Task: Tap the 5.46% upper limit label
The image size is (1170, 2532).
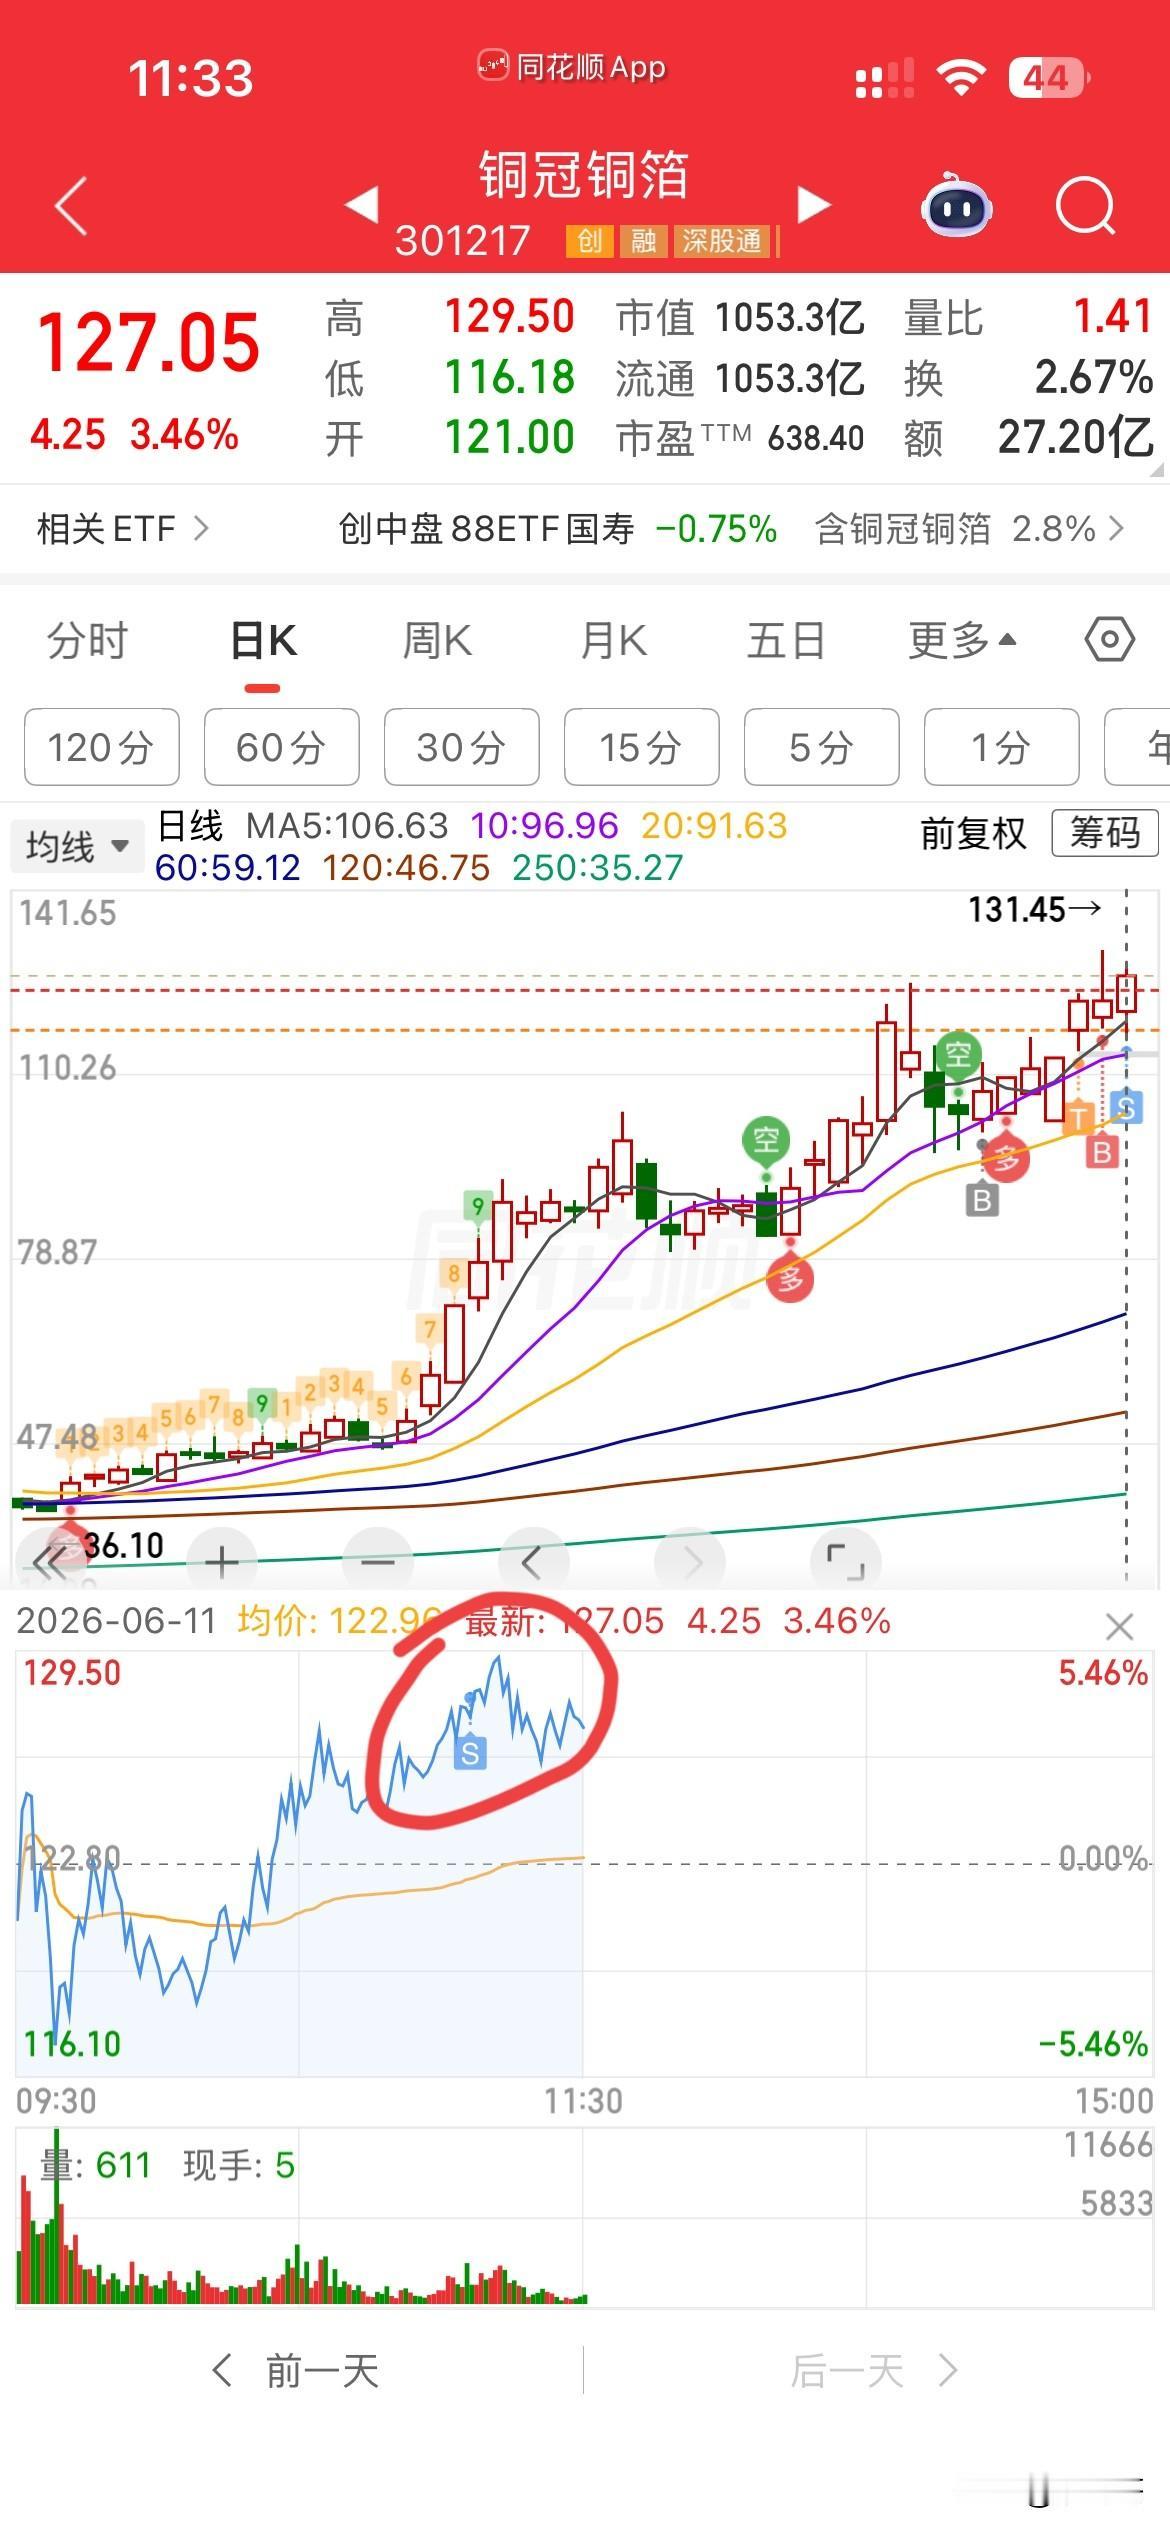Action: (1103, 1673)
